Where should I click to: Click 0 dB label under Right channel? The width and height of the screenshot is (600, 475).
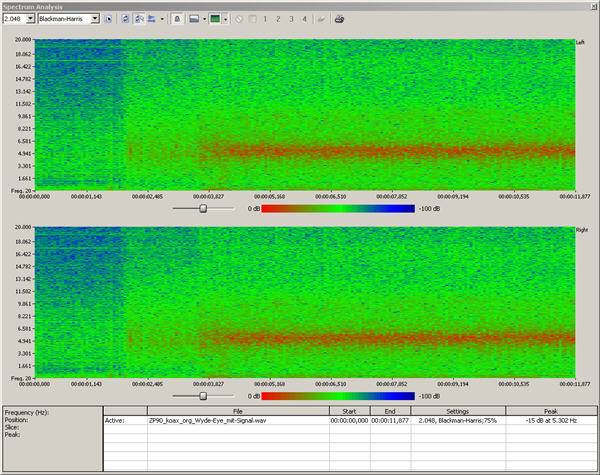coord(254,396)
